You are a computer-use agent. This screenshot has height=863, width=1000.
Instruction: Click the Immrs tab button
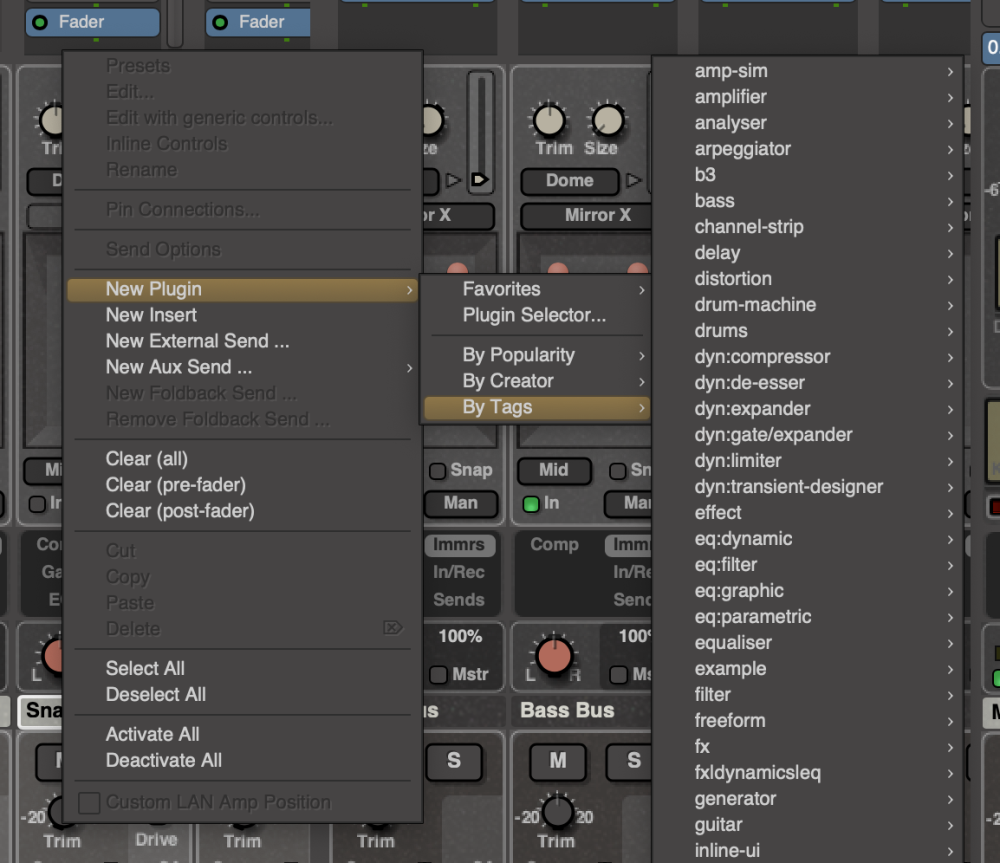[459, 545]
